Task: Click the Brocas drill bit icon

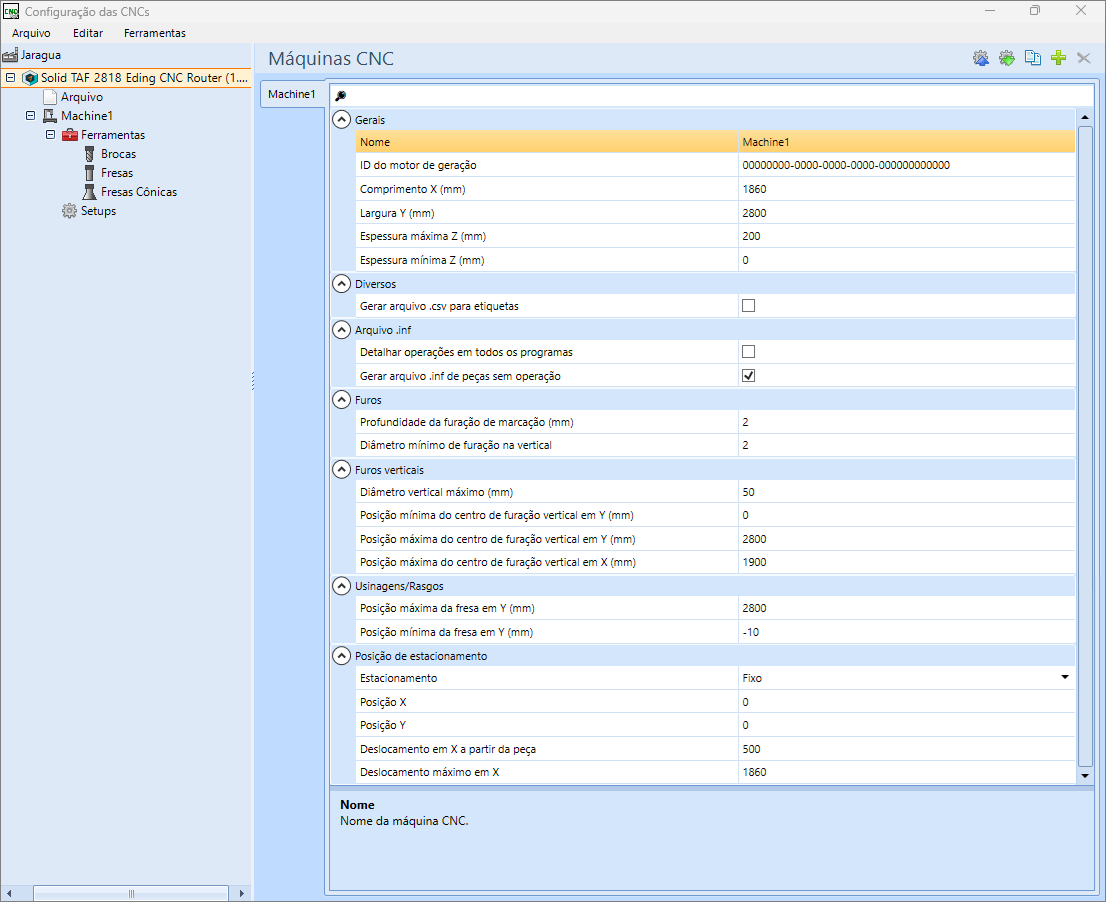Action: (x=90, y=154)
